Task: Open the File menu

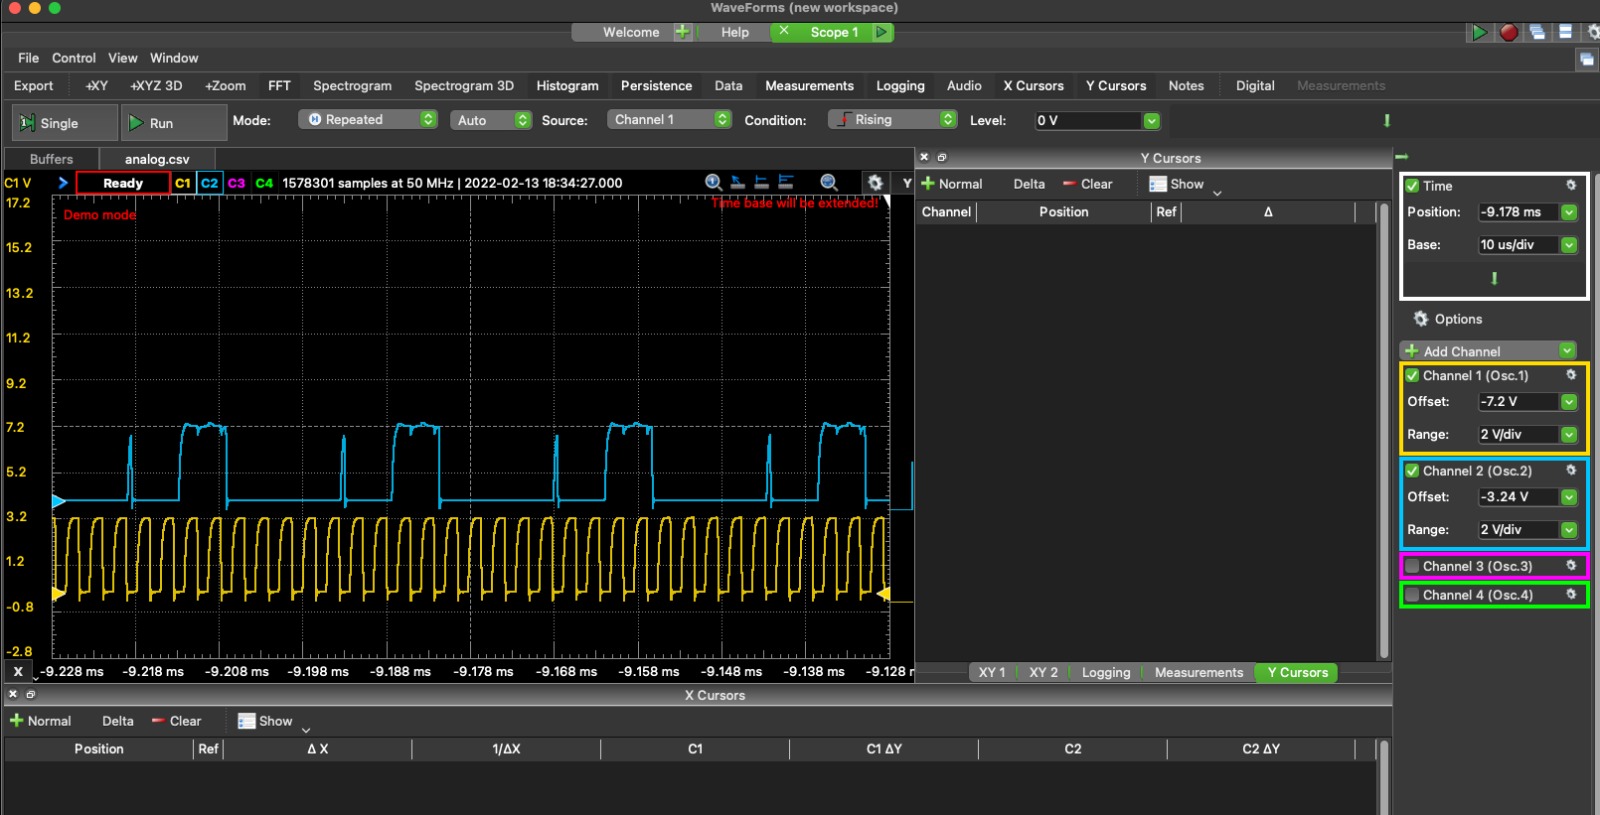Action: pos(28,58)
